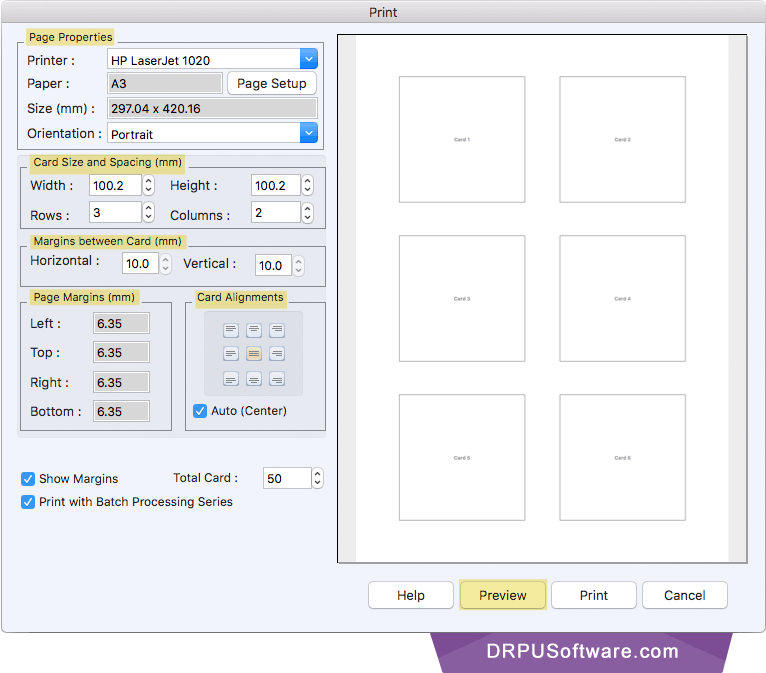Screen dimensions: 766x673
Task: Click the Rows stepper arrows
Action: point(149,212)
